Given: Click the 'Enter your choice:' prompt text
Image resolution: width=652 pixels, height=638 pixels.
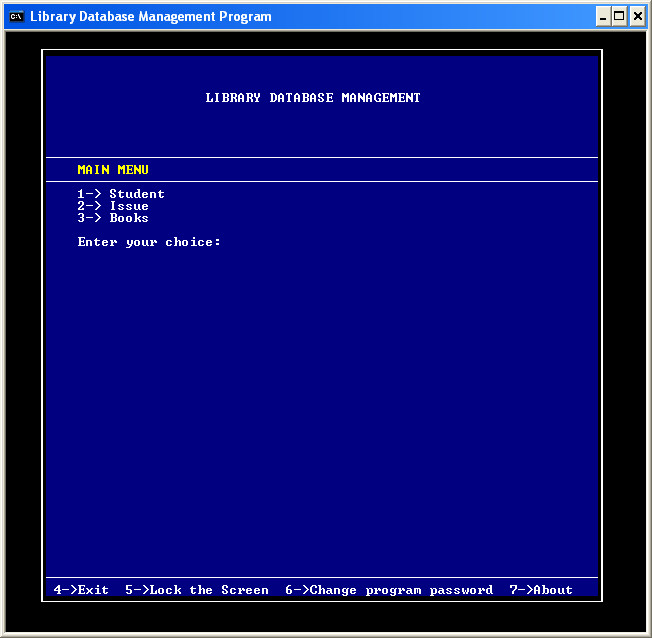Looking at the screenshot, I should (149, 242).
